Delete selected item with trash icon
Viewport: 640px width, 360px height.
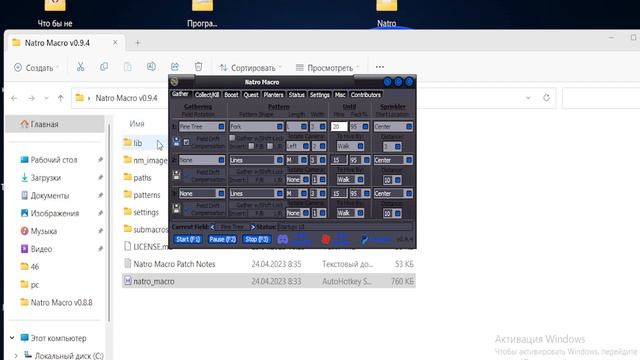pyautogui.click(x=198, y=67)
